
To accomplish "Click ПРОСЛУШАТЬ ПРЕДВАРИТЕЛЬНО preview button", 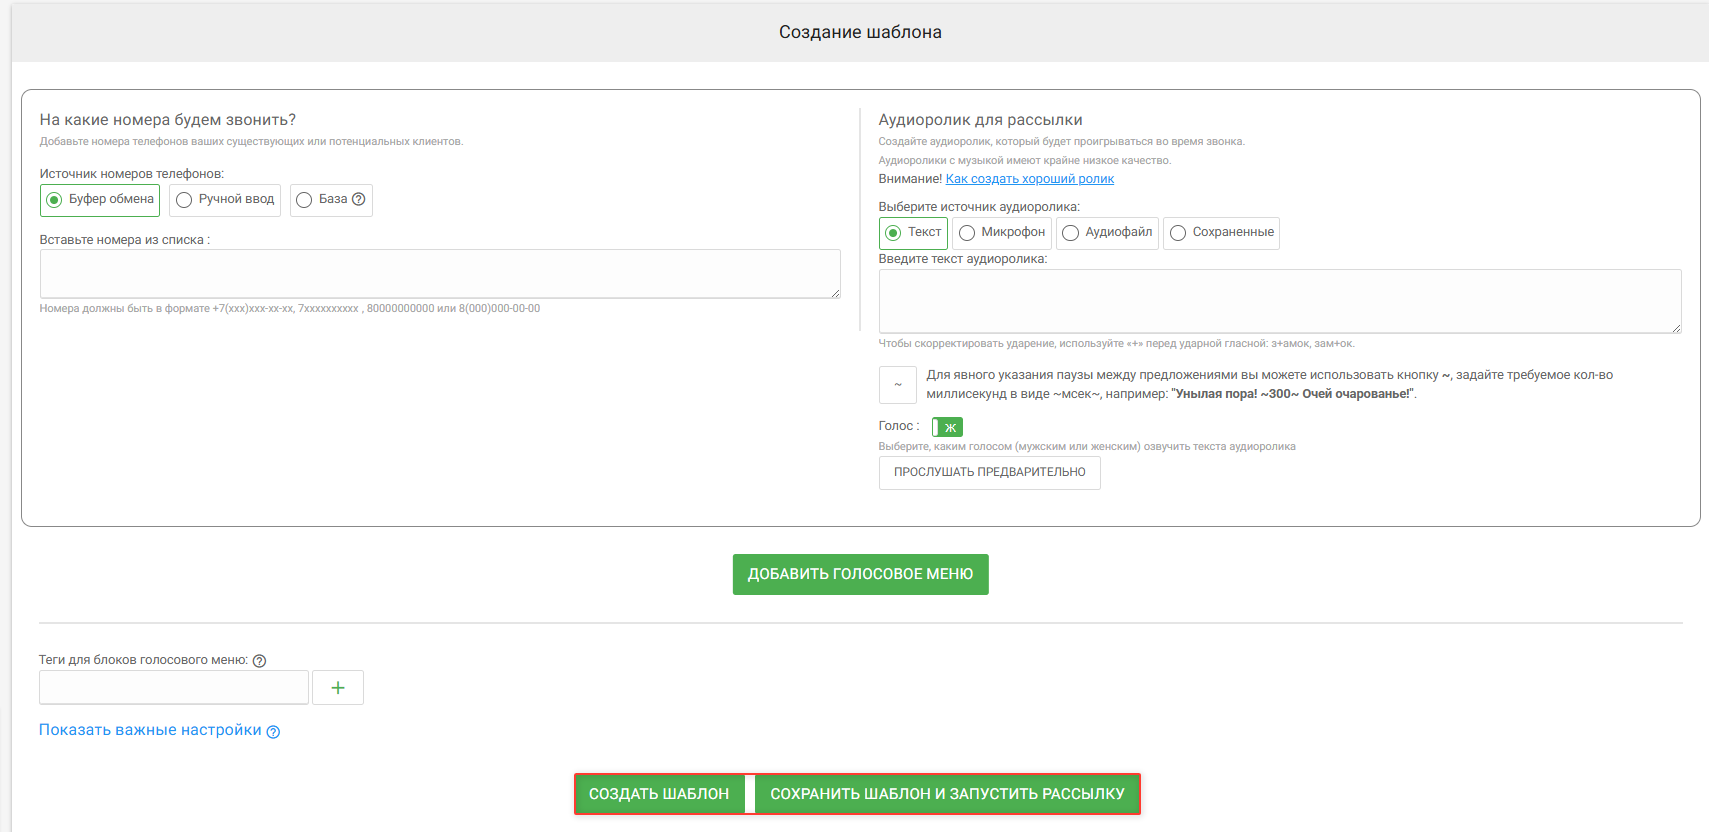I will pos(990,473).
